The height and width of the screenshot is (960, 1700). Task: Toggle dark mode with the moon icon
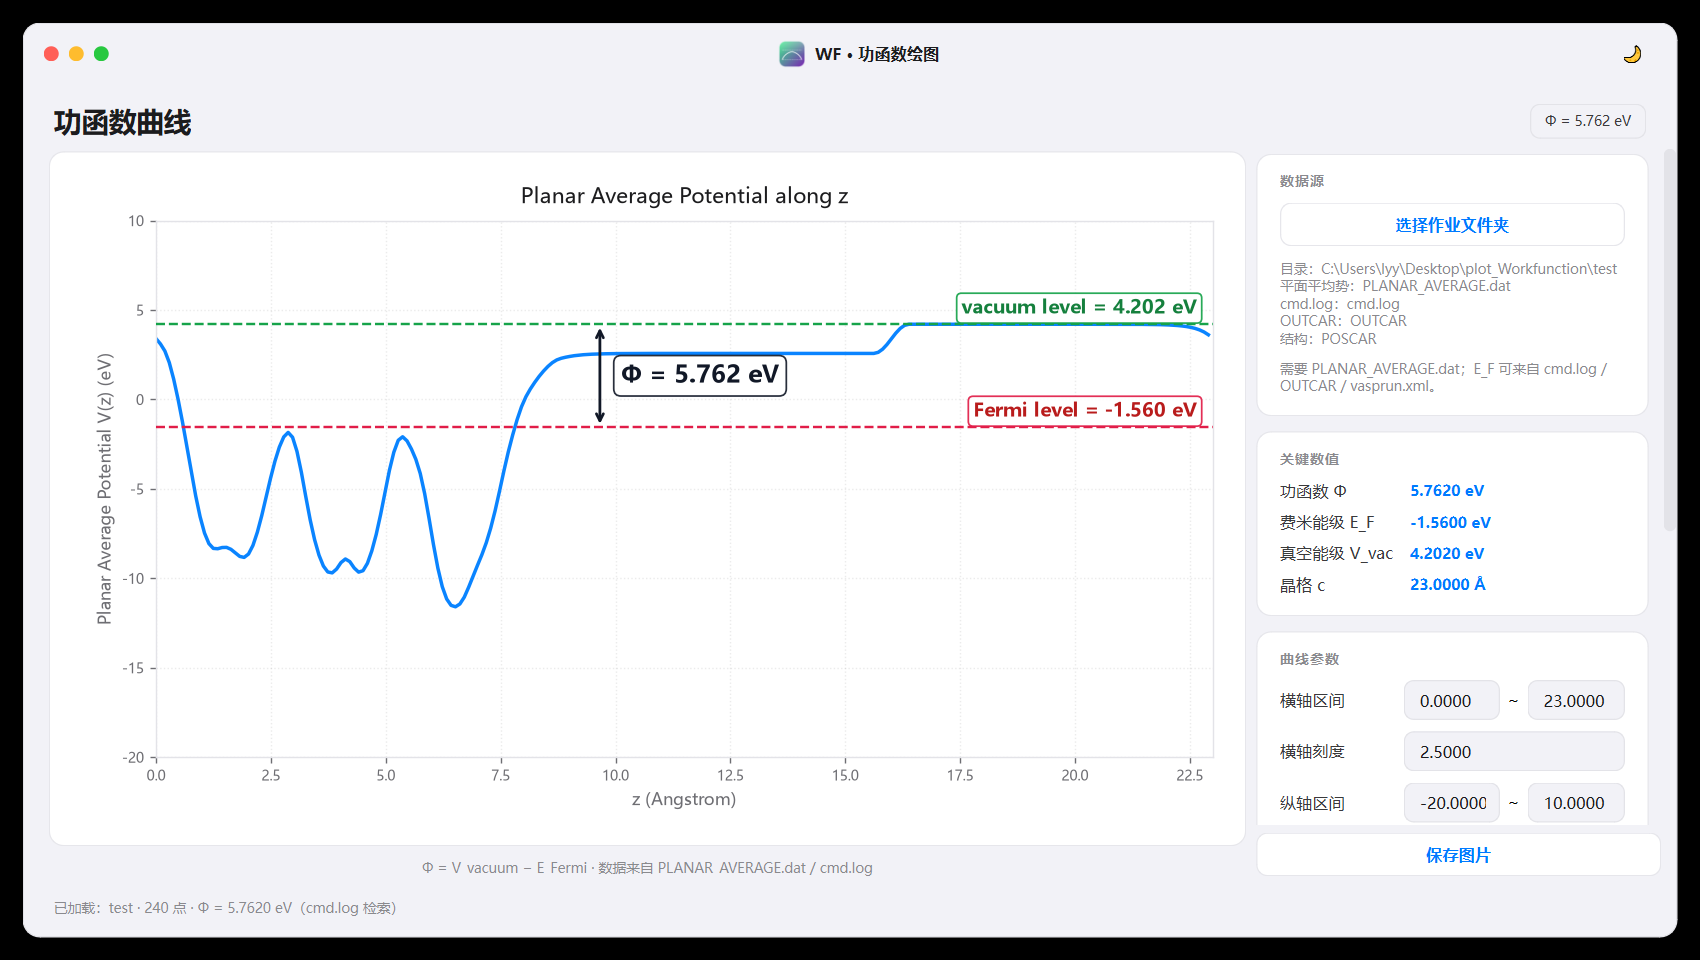[x=1632, y=54]
